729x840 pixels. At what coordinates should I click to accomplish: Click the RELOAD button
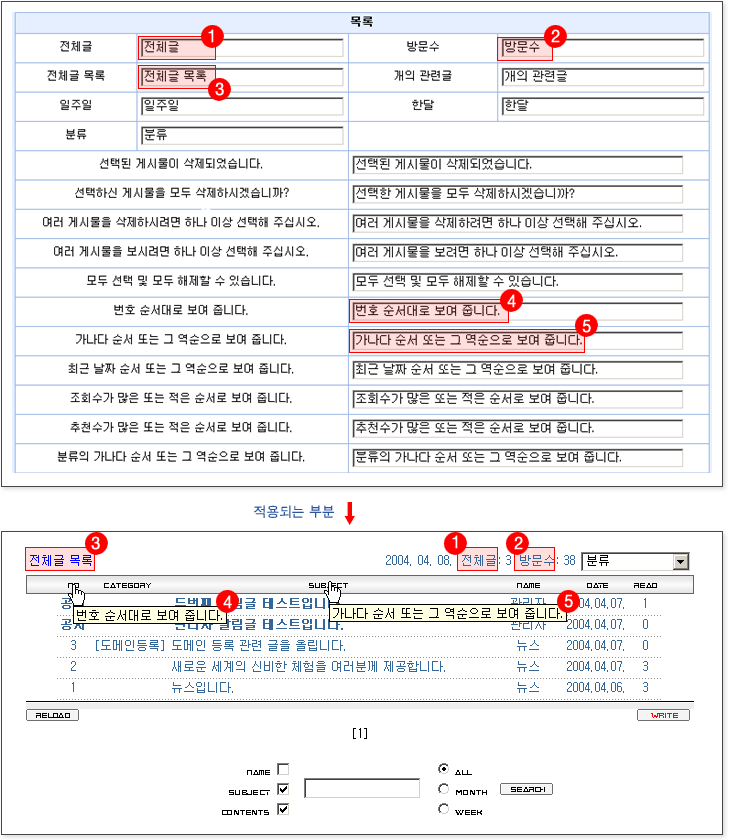click(x=51, y=715)
